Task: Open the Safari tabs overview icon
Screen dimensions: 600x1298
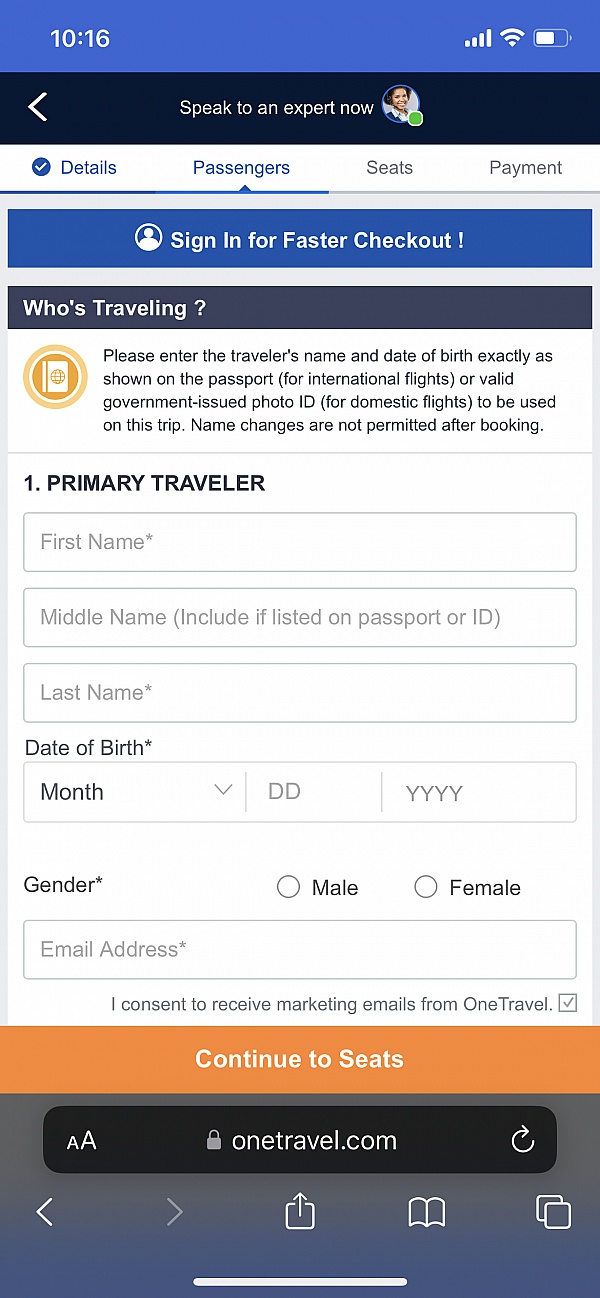Action: click(553, 1212)
